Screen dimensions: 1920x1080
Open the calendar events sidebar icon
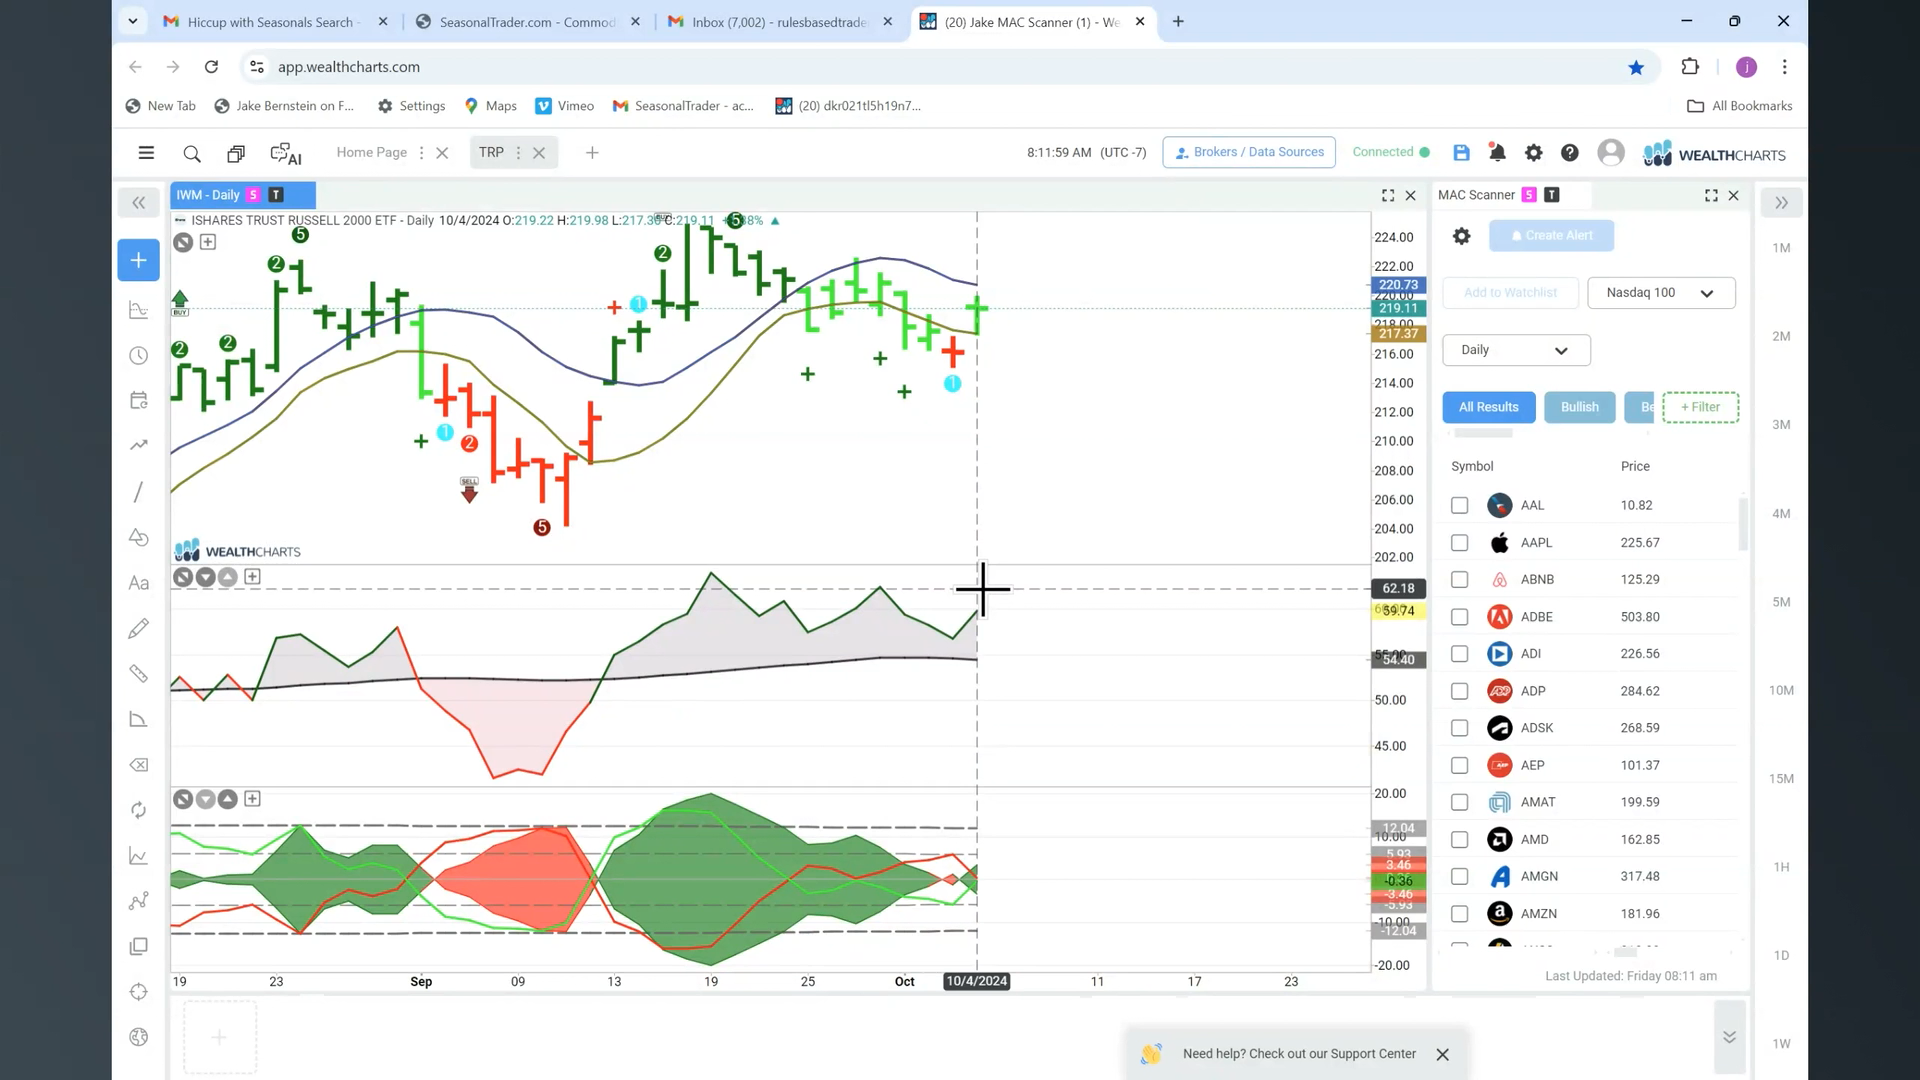click(139, 401)
